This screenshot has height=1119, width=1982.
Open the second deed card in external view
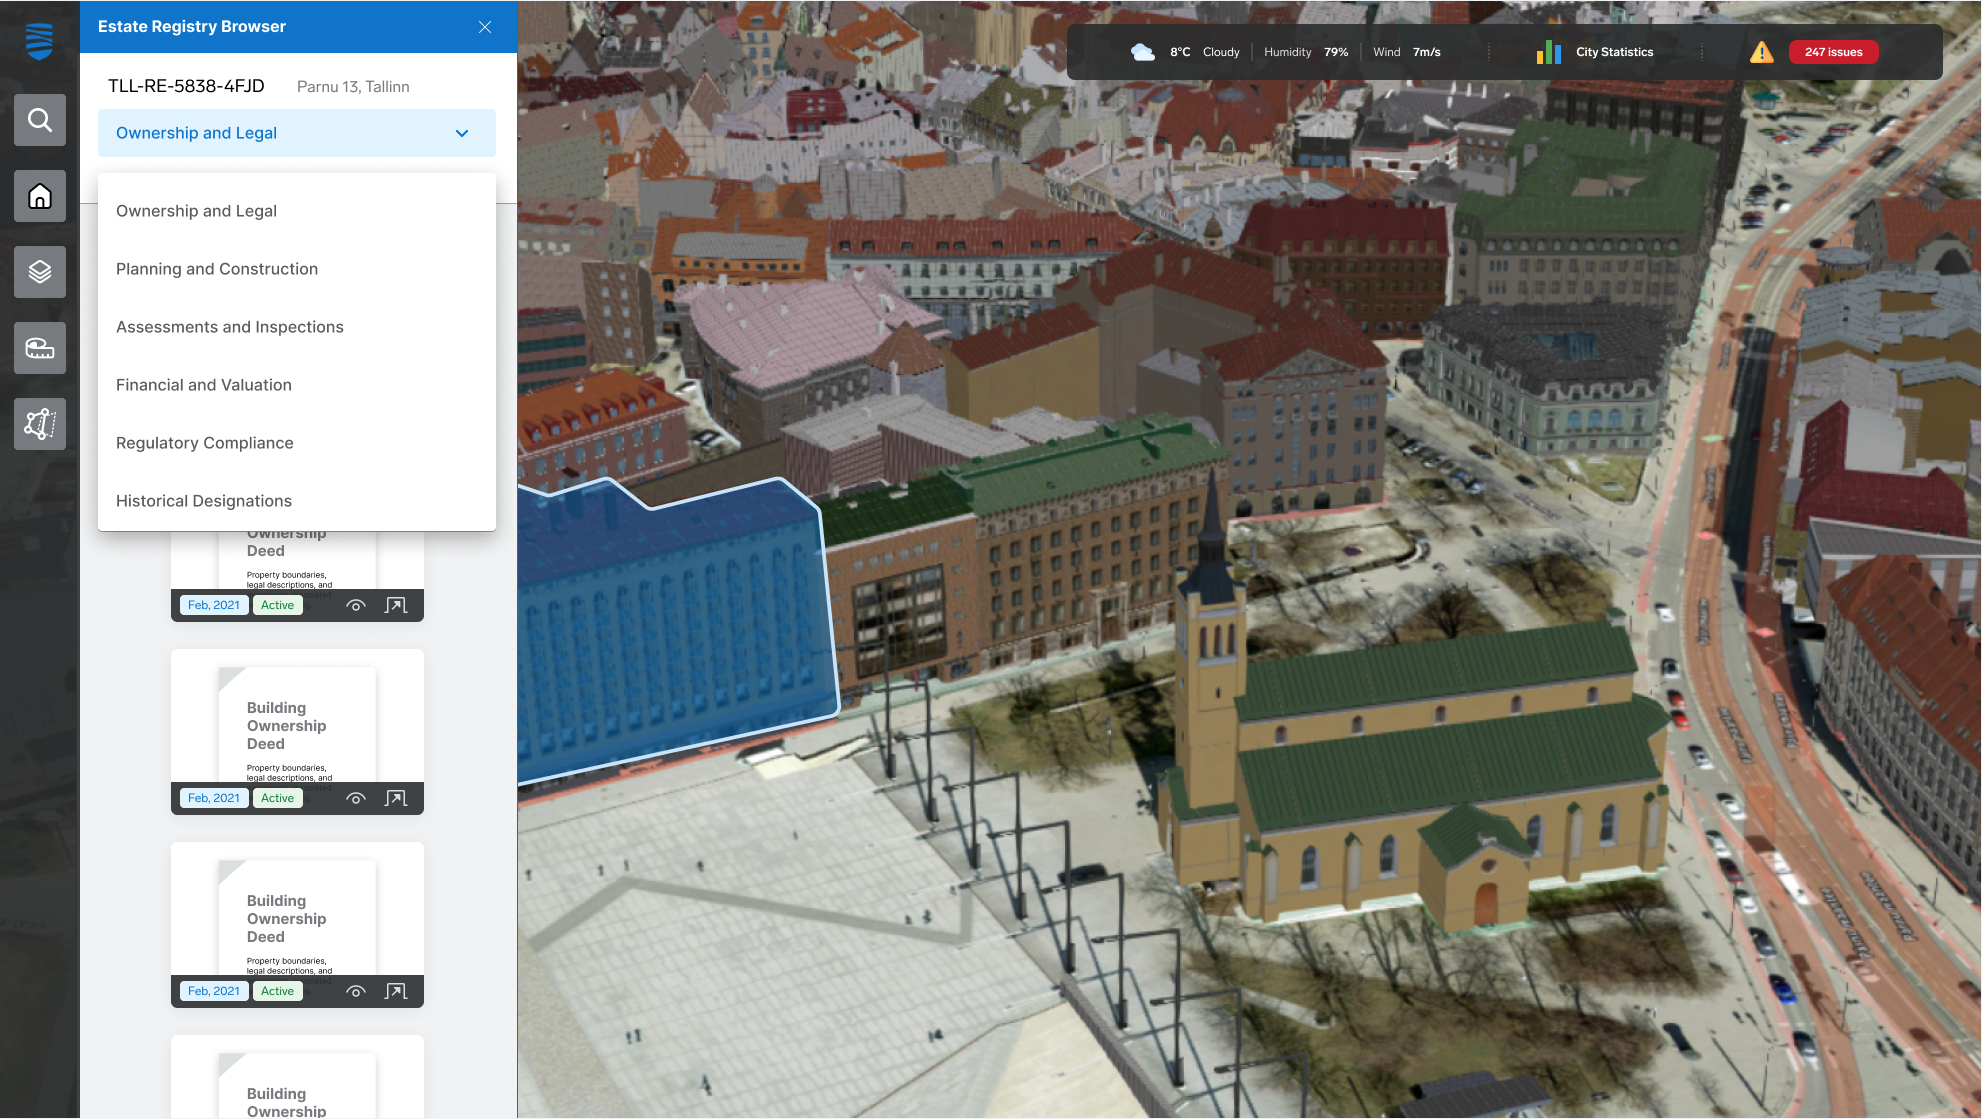396,798
